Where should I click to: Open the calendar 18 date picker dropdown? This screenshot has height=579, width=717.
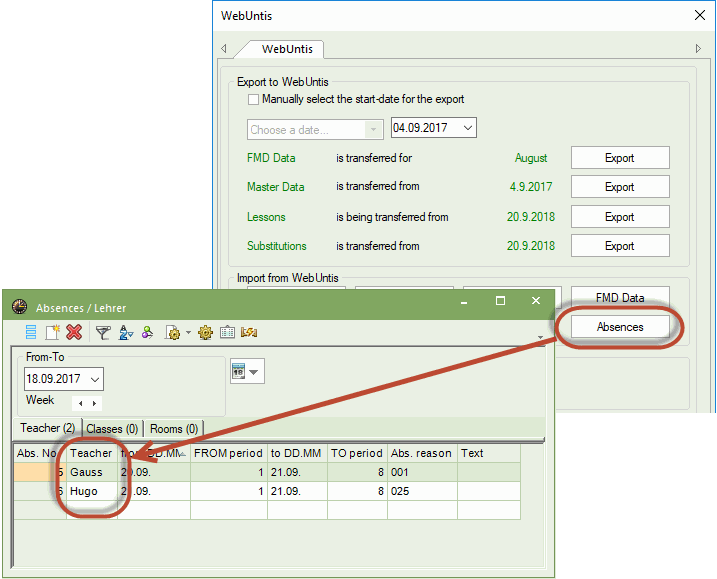pos(247,371)
